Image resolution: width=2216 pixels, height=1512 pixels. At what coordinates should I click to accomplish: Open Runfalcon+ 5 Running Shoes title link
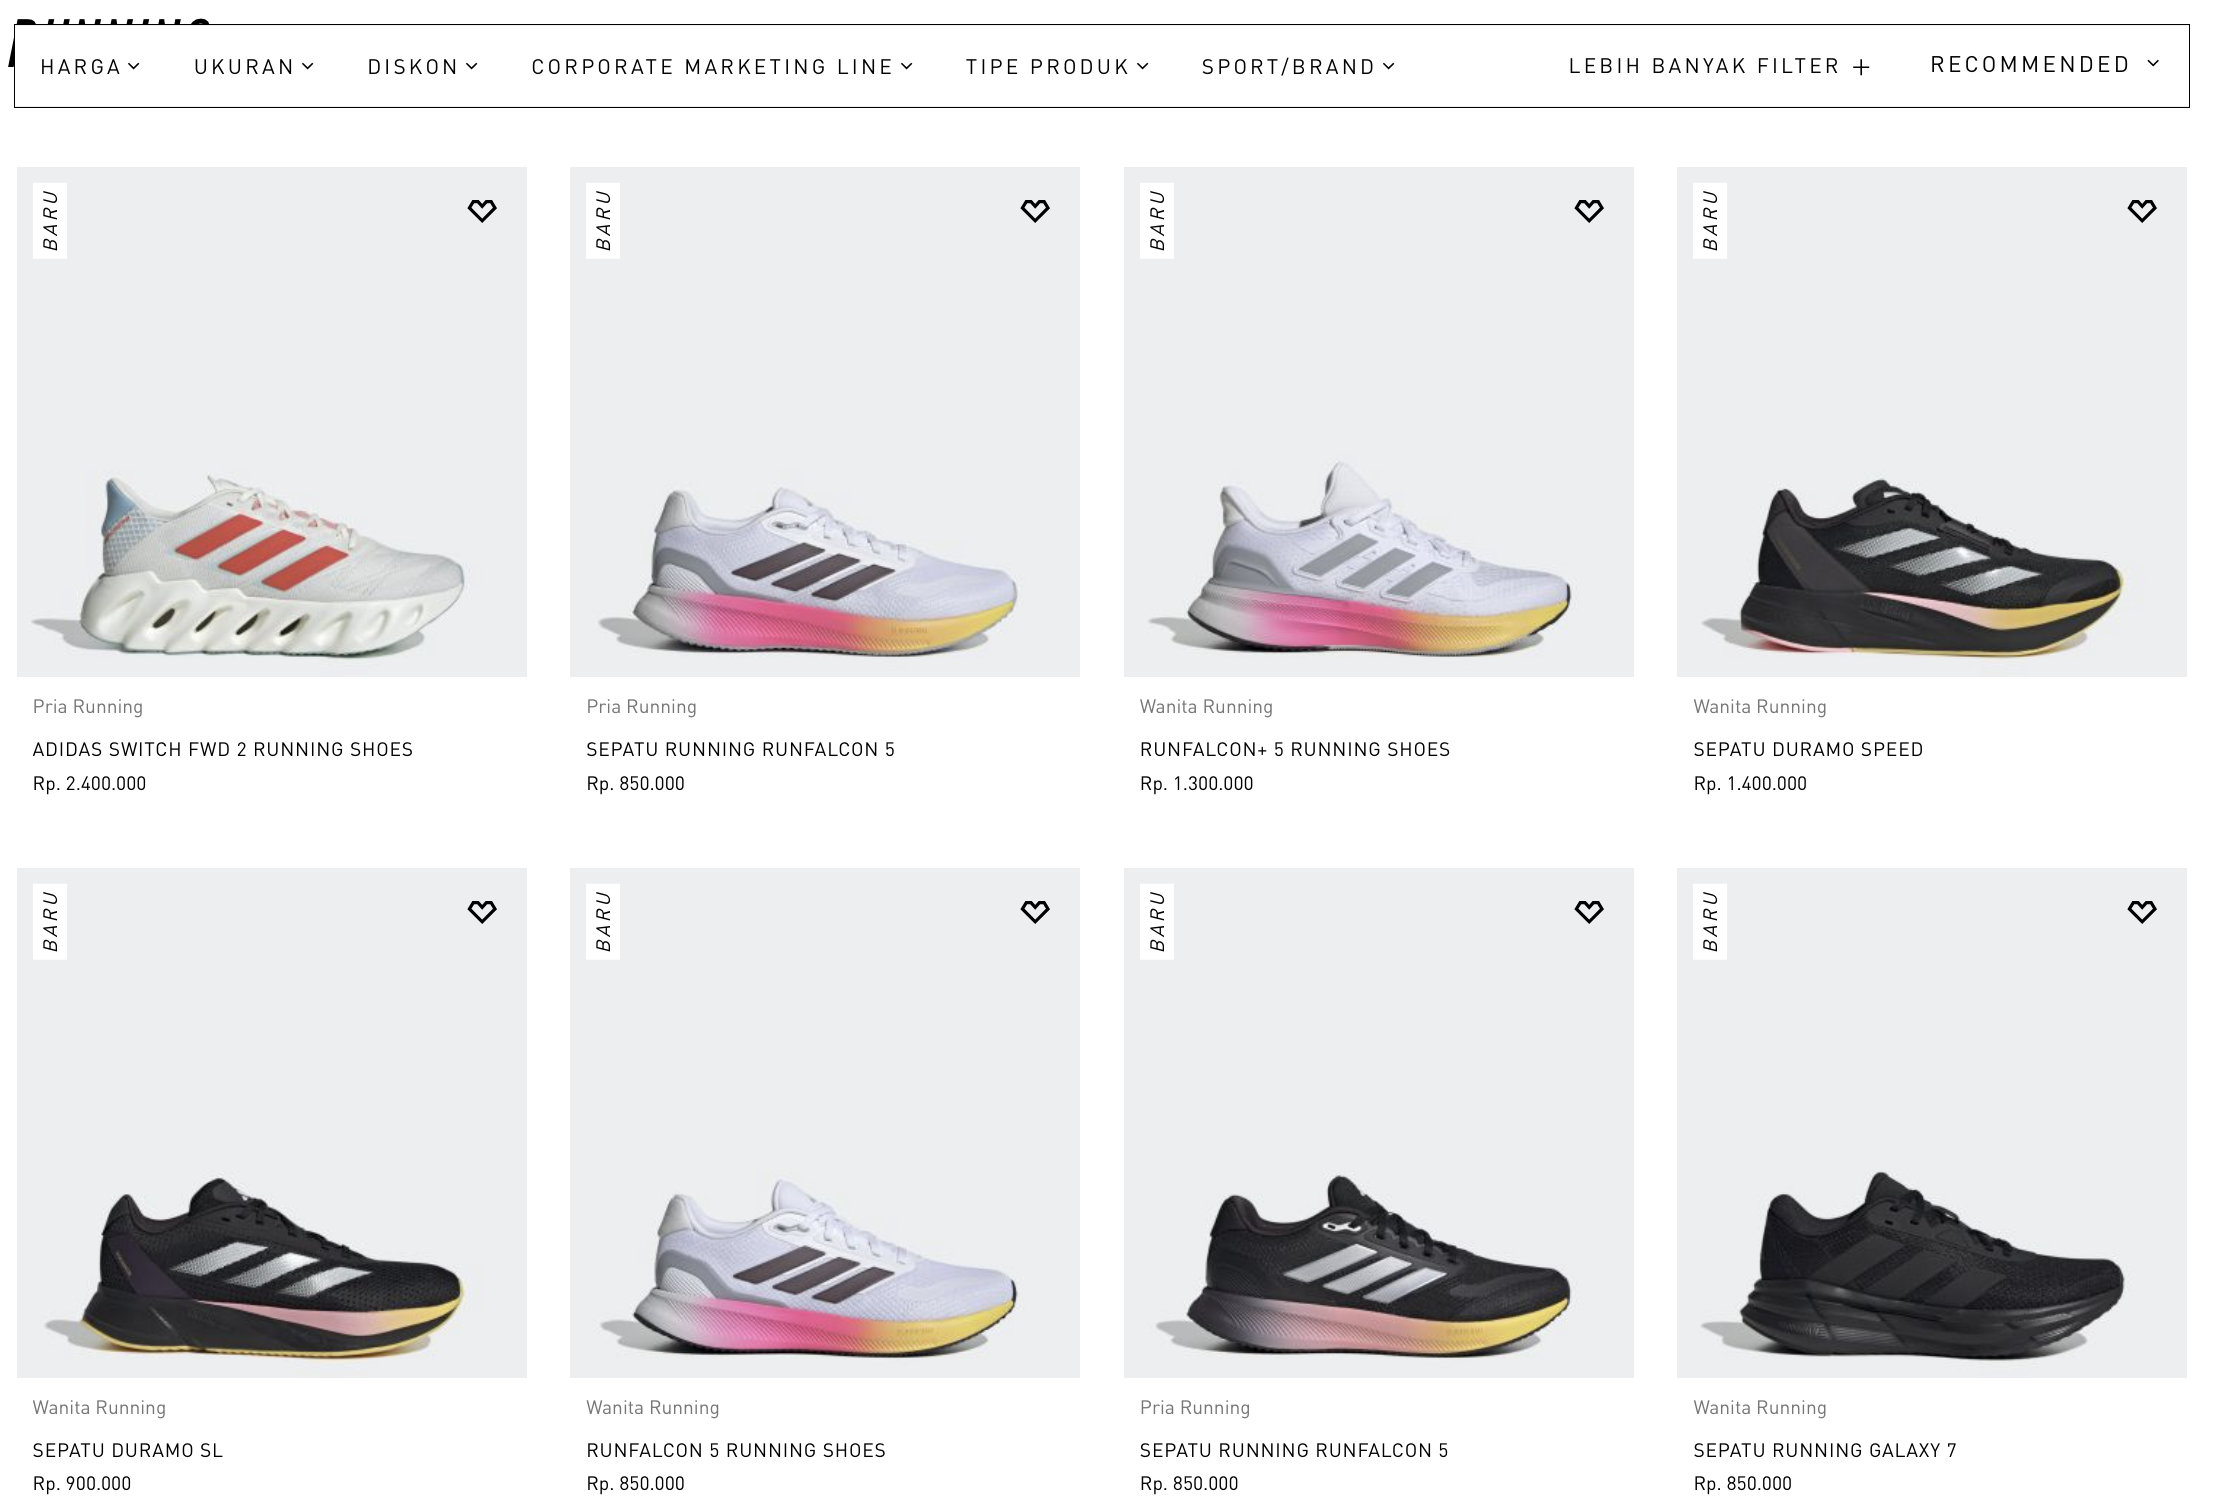click(x=1295, y=749)
